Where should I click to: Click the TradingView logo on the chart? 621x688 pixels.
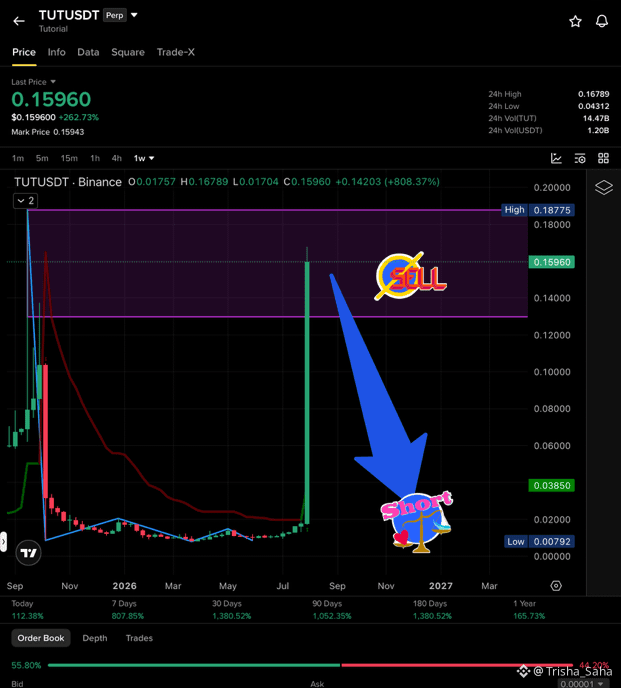[29, 552]
